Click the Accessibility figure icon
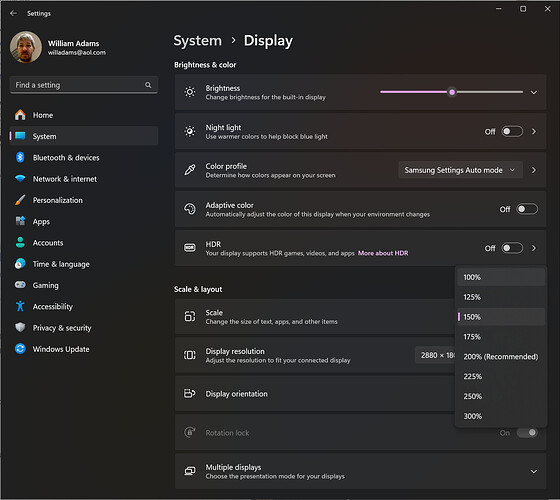The image size is (560, 500). [x=20, y=306]
